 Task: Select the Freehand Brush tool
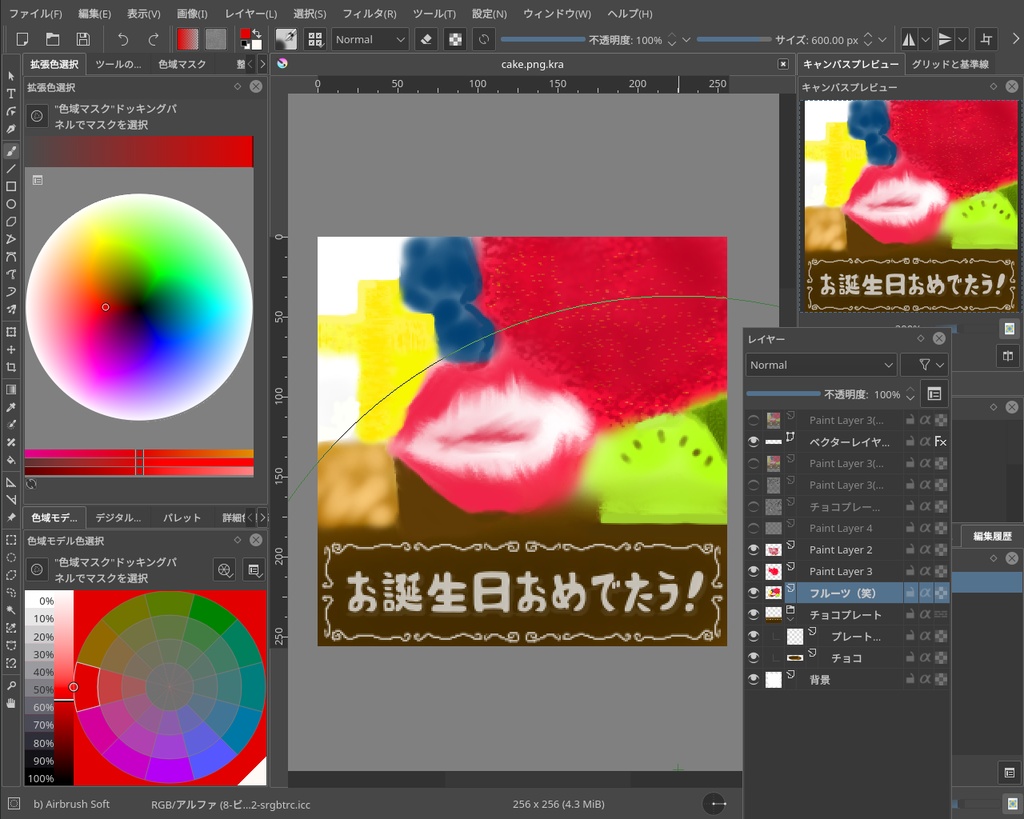click(10, 151)
